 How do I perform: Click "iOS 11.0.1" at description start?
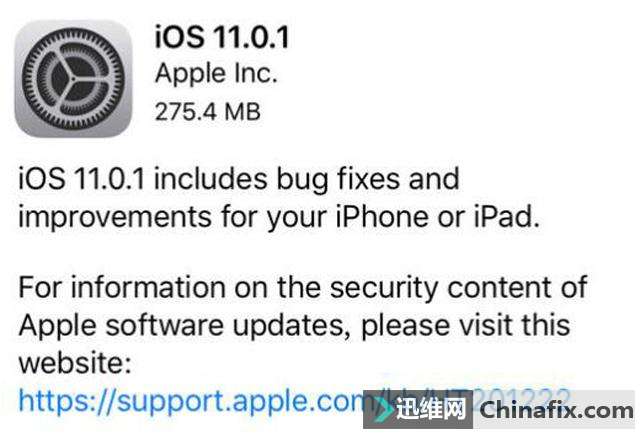tap(81, 179)
